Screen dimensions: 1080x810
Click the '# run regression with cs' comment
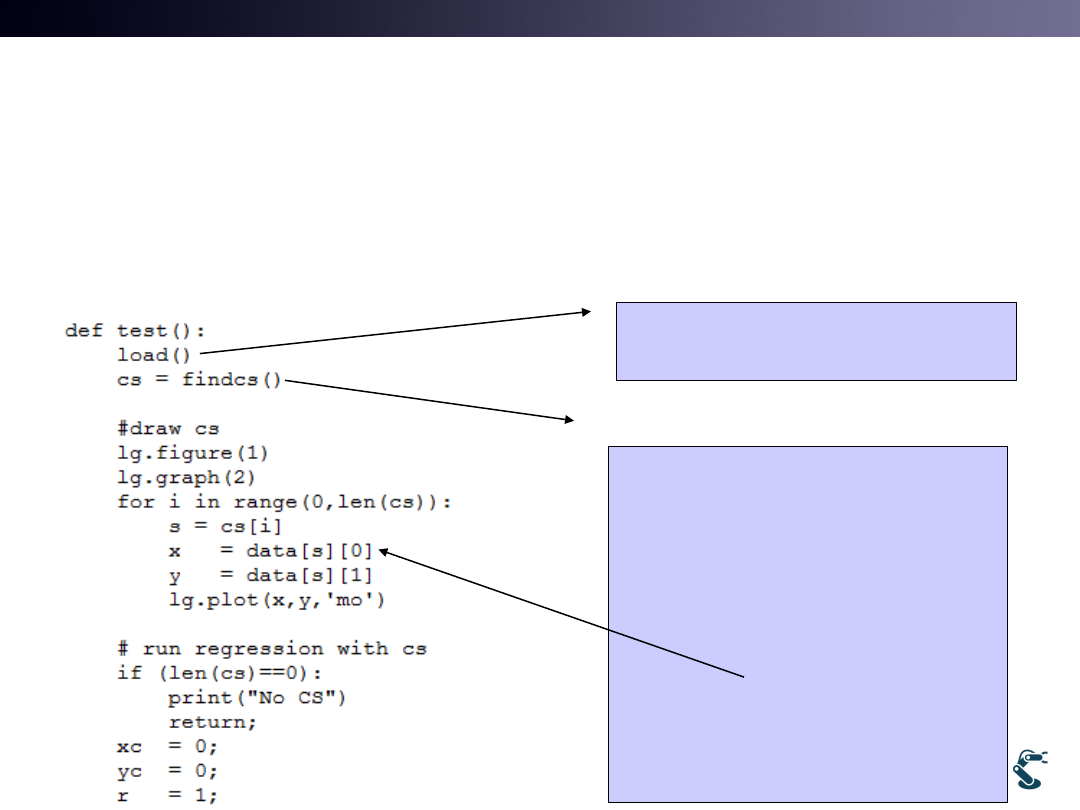click(x=271, y=649)
